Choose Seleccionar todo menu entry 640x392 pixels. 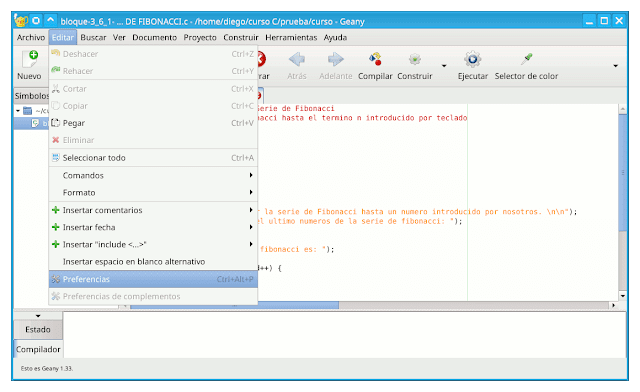153,158
